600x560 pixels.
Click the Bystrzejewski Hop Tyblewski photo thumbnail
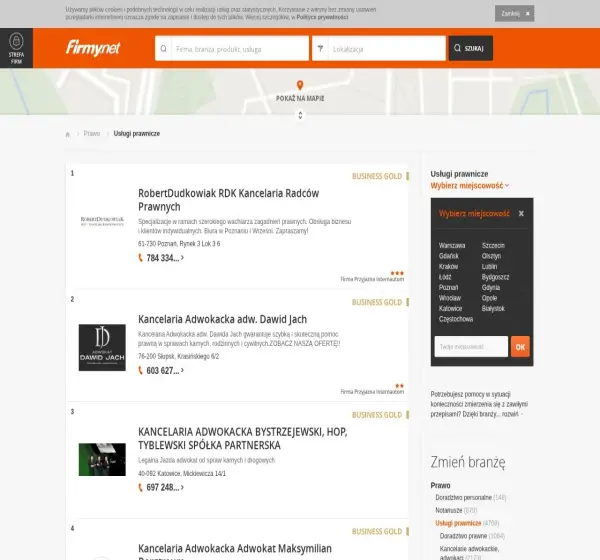click(102, 459)
